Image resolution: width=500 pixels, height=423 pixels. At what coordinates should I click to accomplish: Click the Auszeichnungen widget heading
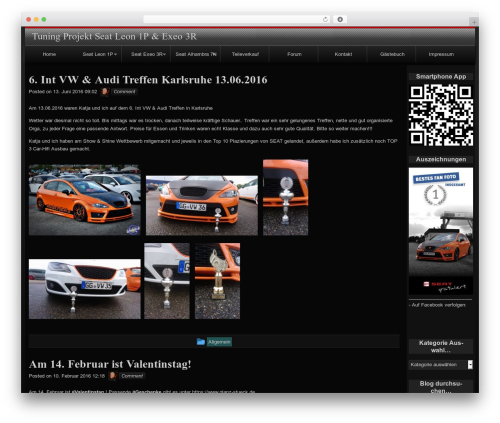click(441, 159)
